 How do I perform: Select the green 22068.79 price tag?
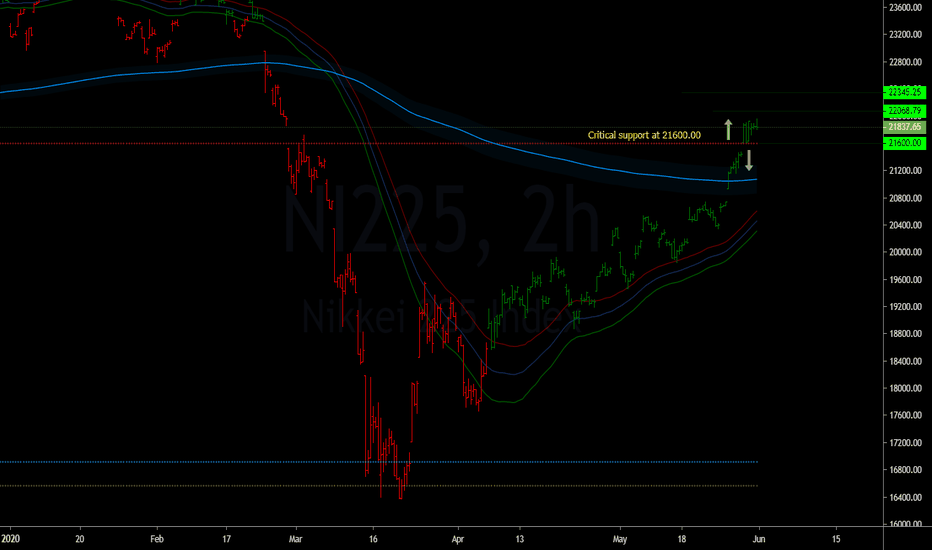(x=904, y=111)
